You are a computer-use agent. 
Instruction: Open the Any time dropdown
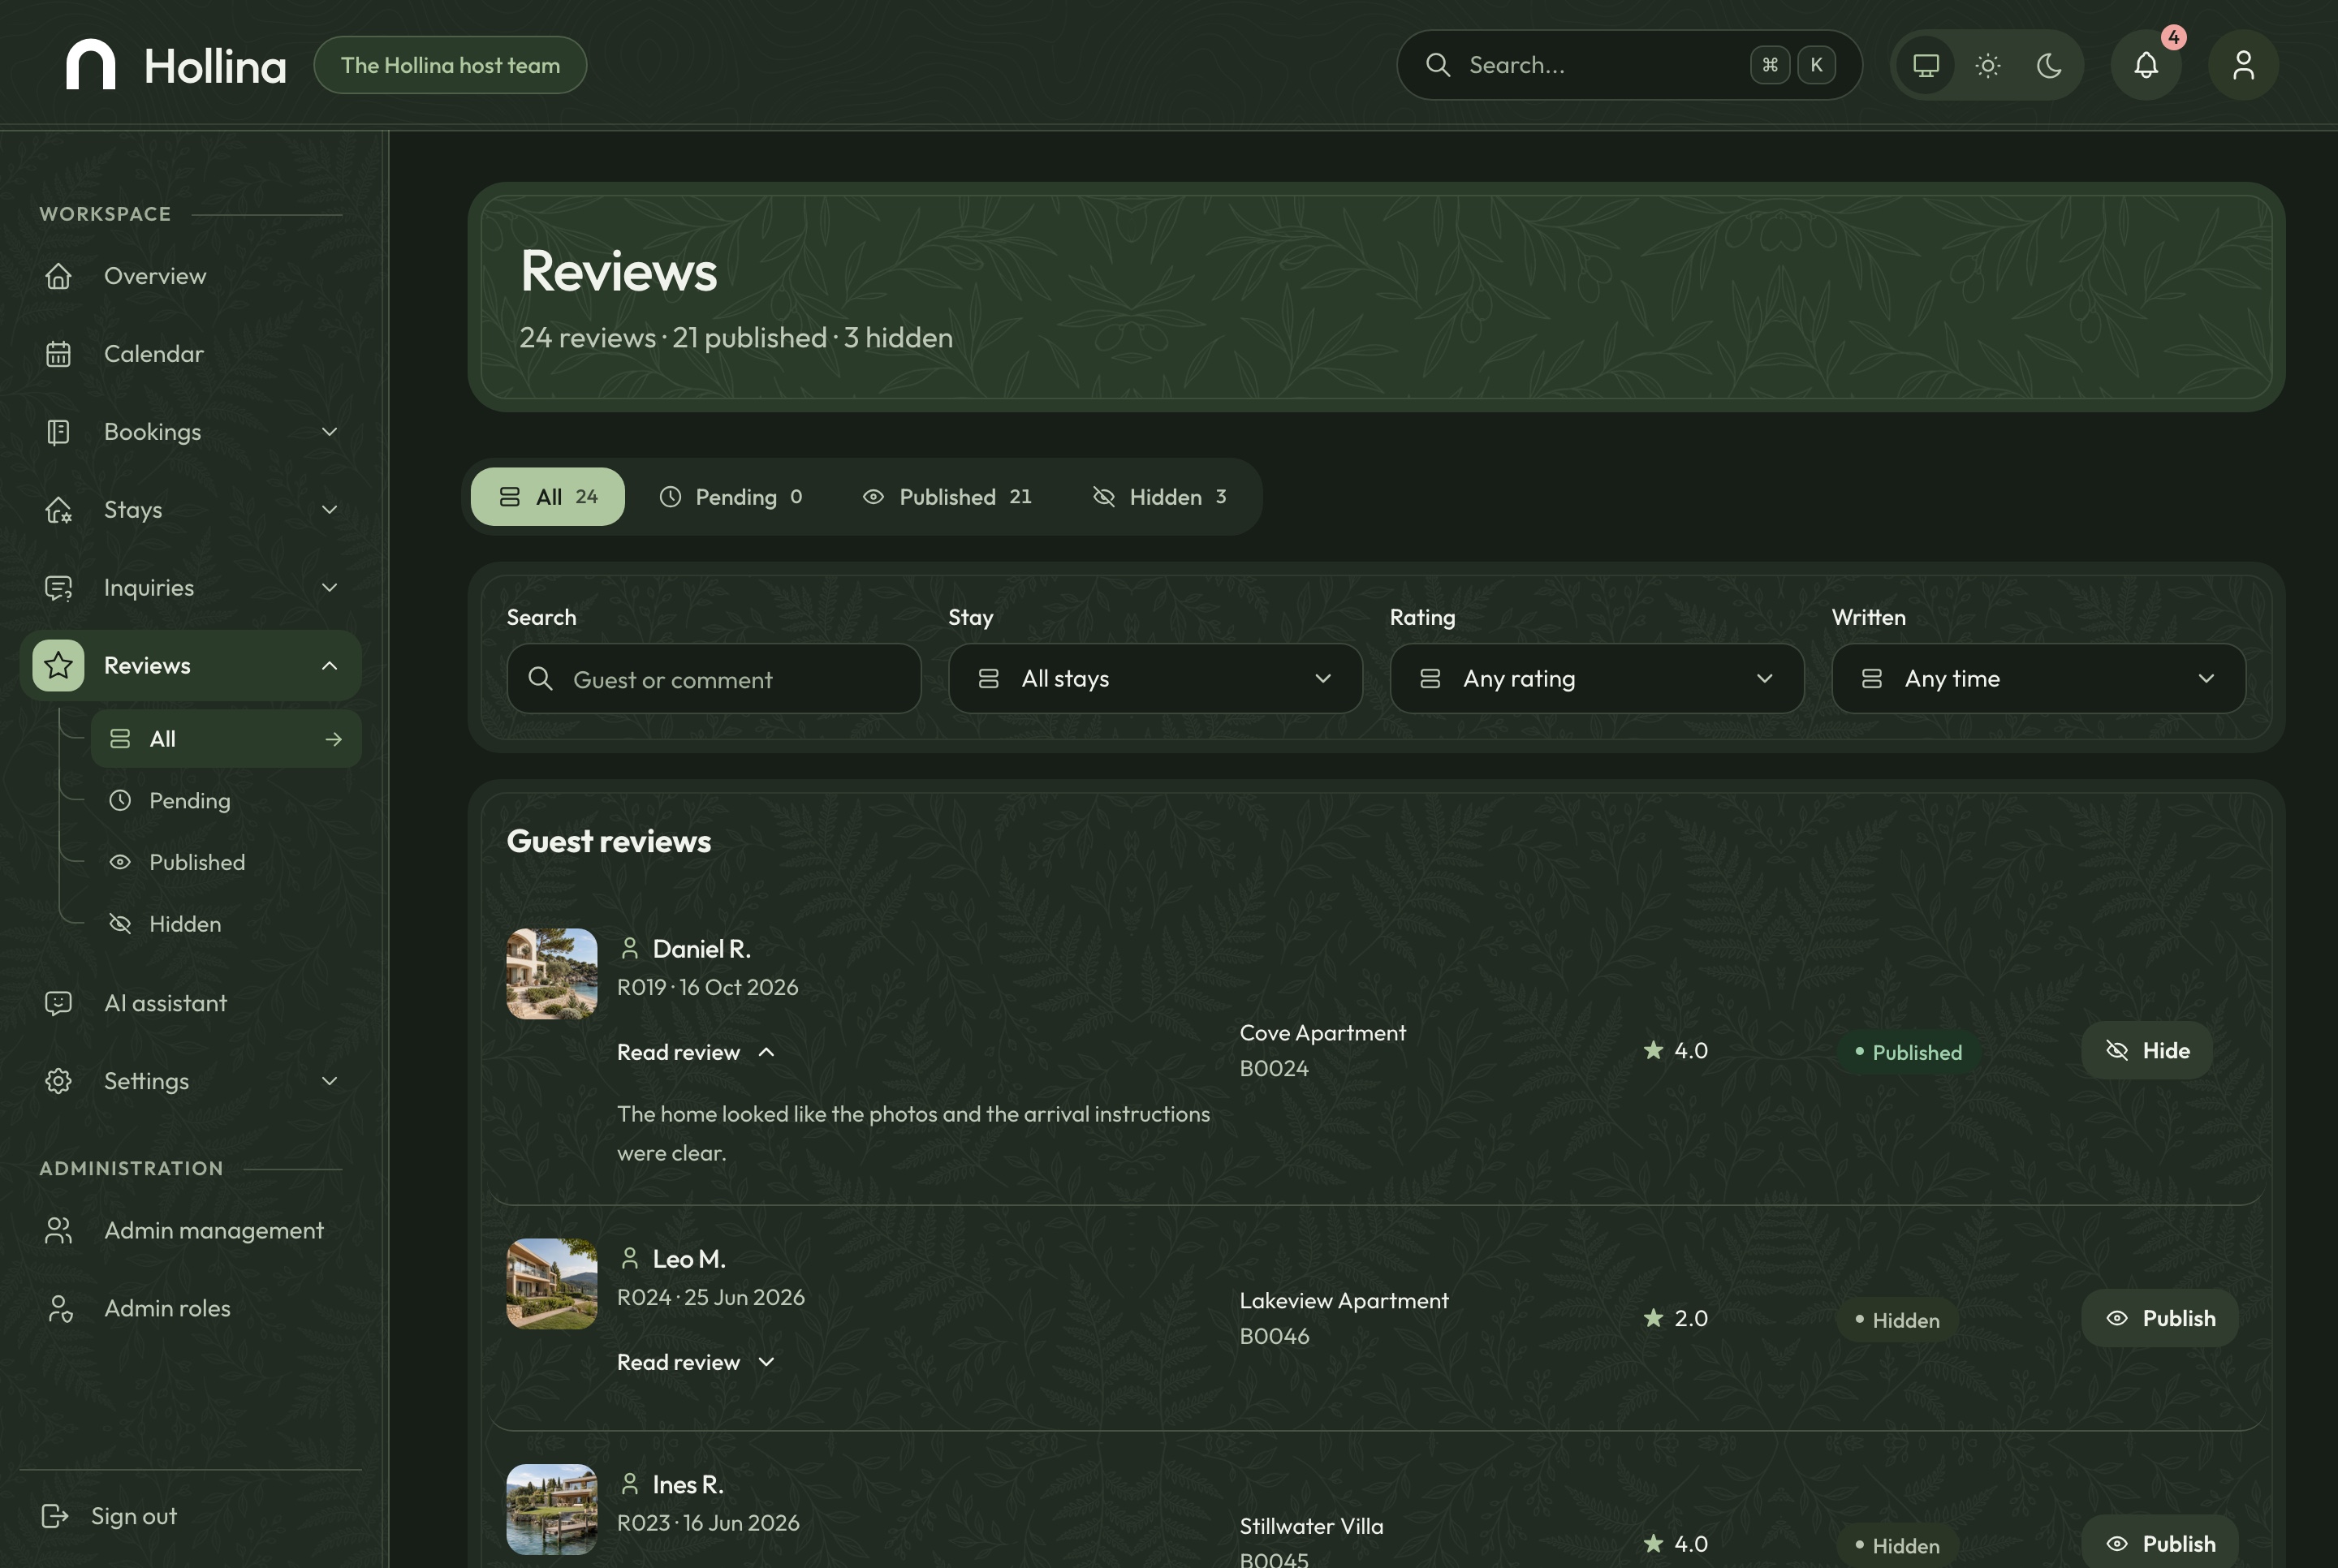pos(2039,679)
